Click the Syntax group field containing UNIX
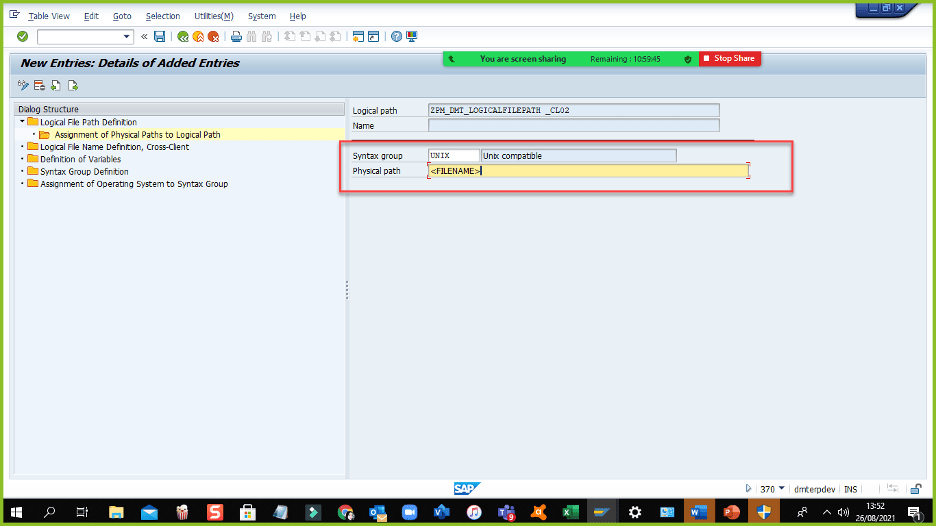 click(x=452, y=156)
